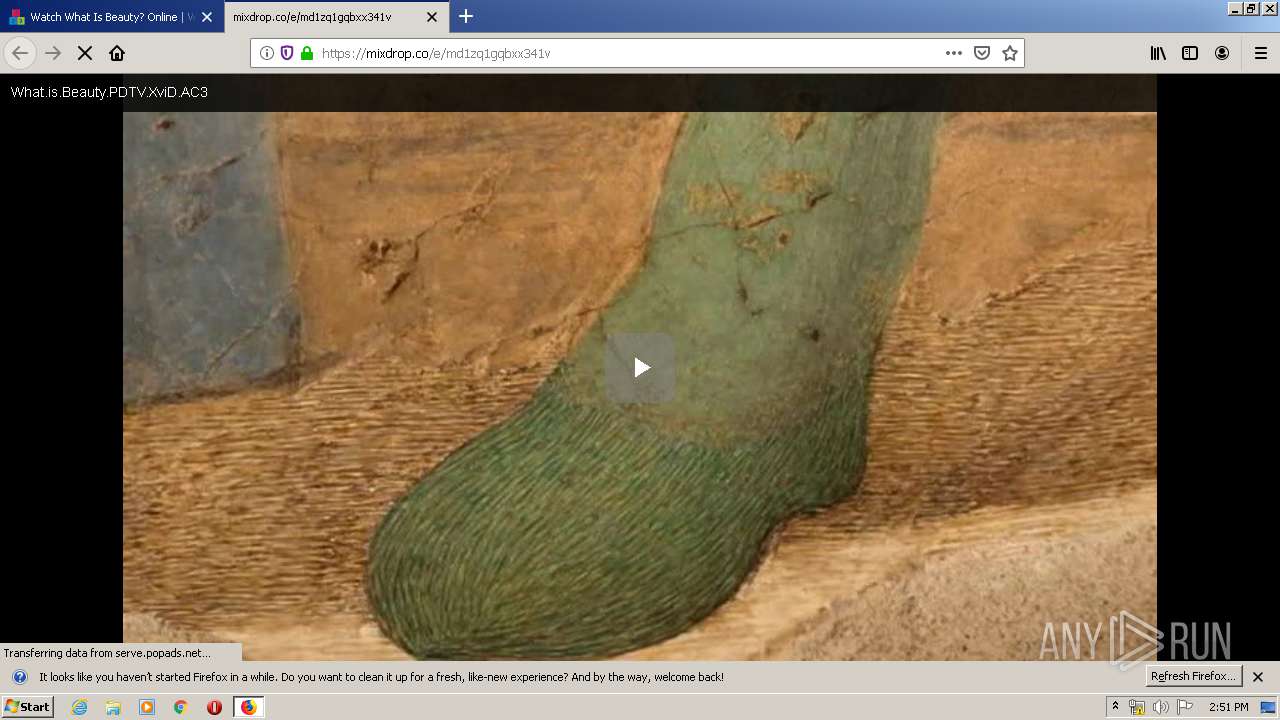
Task: Open Firefox hamburger application menu
Action: click(1261, 53)
